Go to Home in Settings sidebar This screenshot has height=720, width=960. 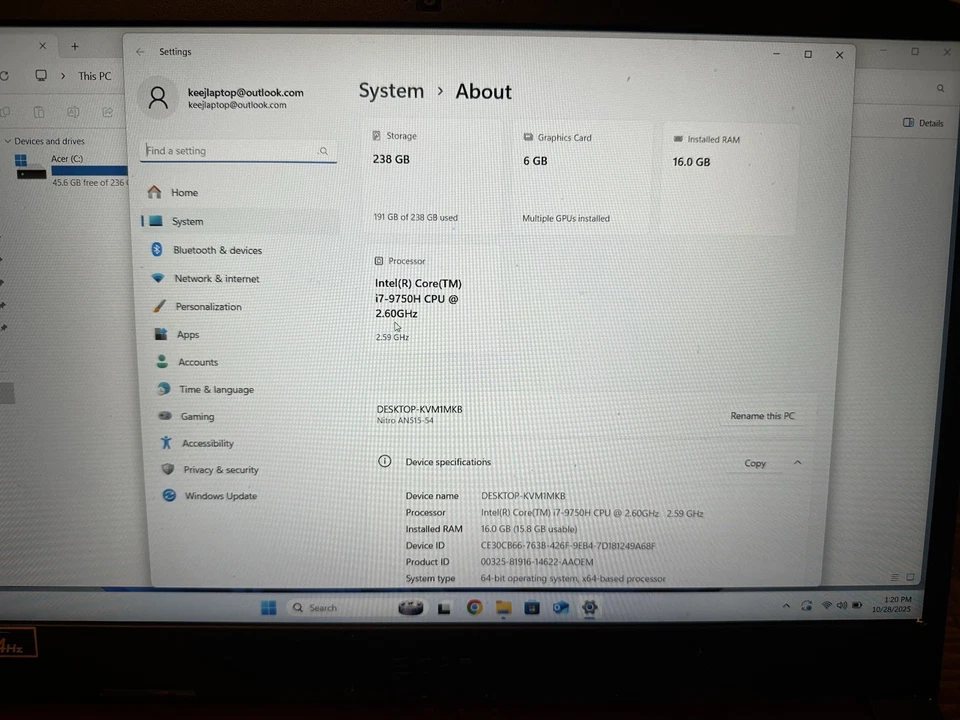coord(184,192)
